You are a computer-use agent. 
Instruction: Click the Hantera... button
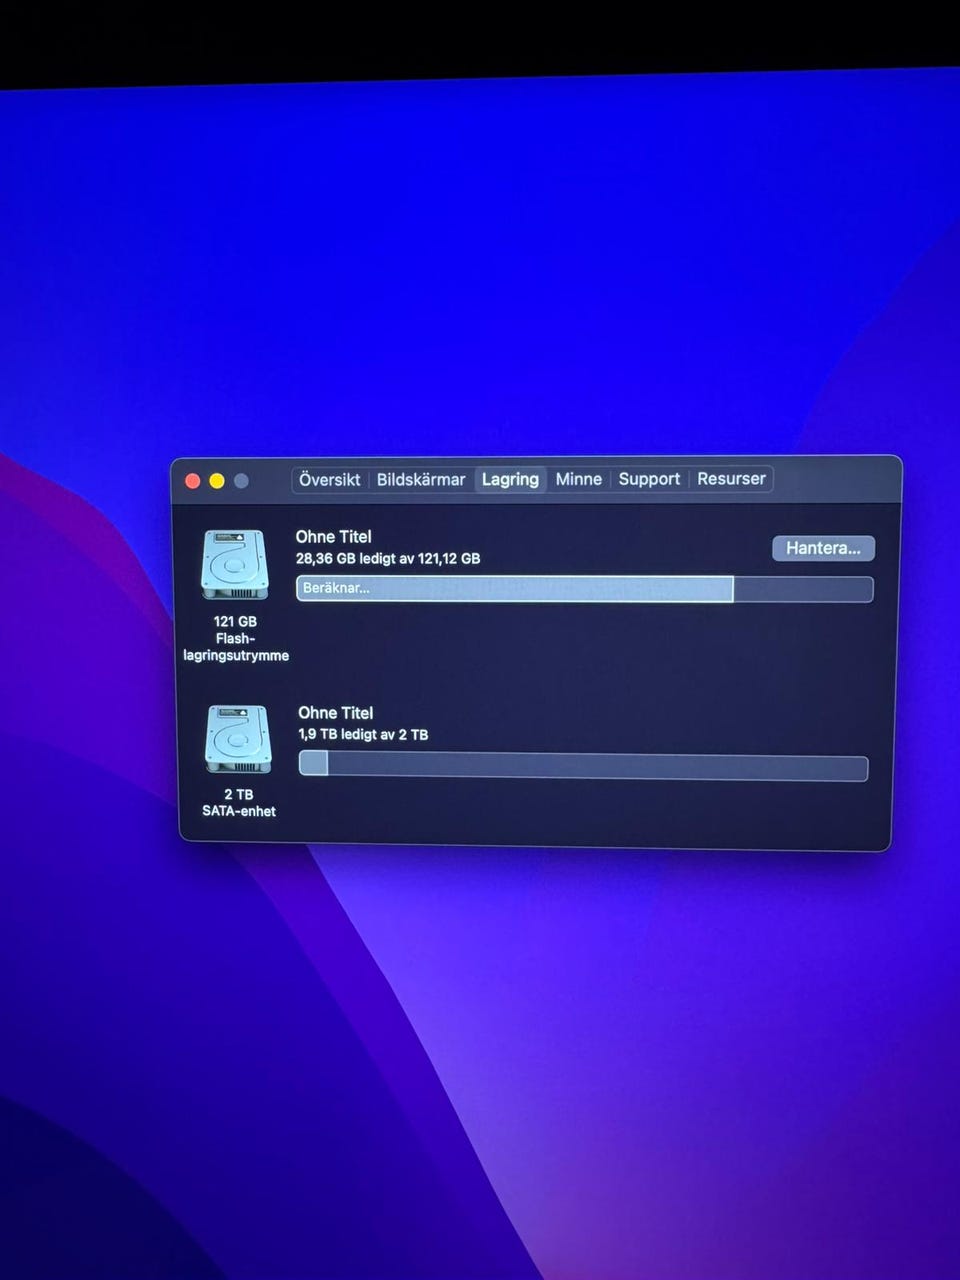(823, 548)
